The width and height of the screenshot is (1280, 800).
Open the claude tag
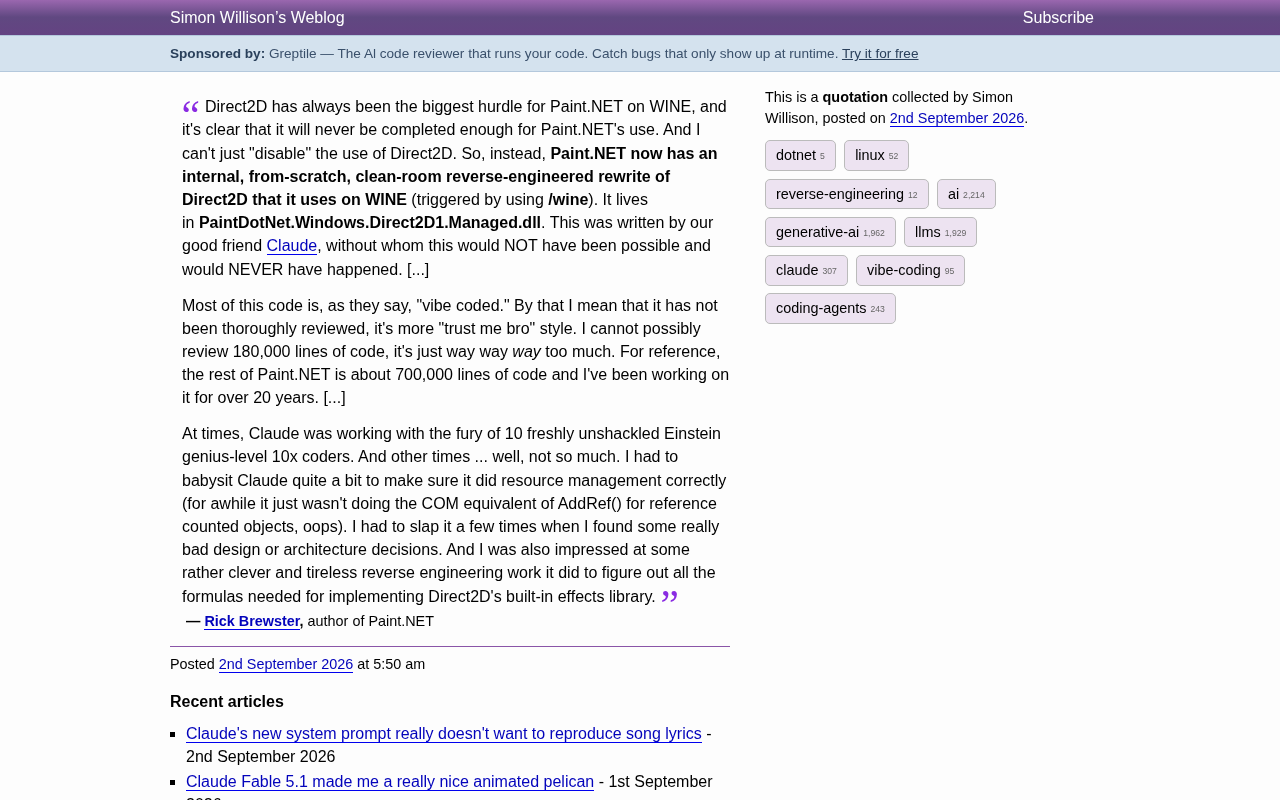click(x=806, y=270)
